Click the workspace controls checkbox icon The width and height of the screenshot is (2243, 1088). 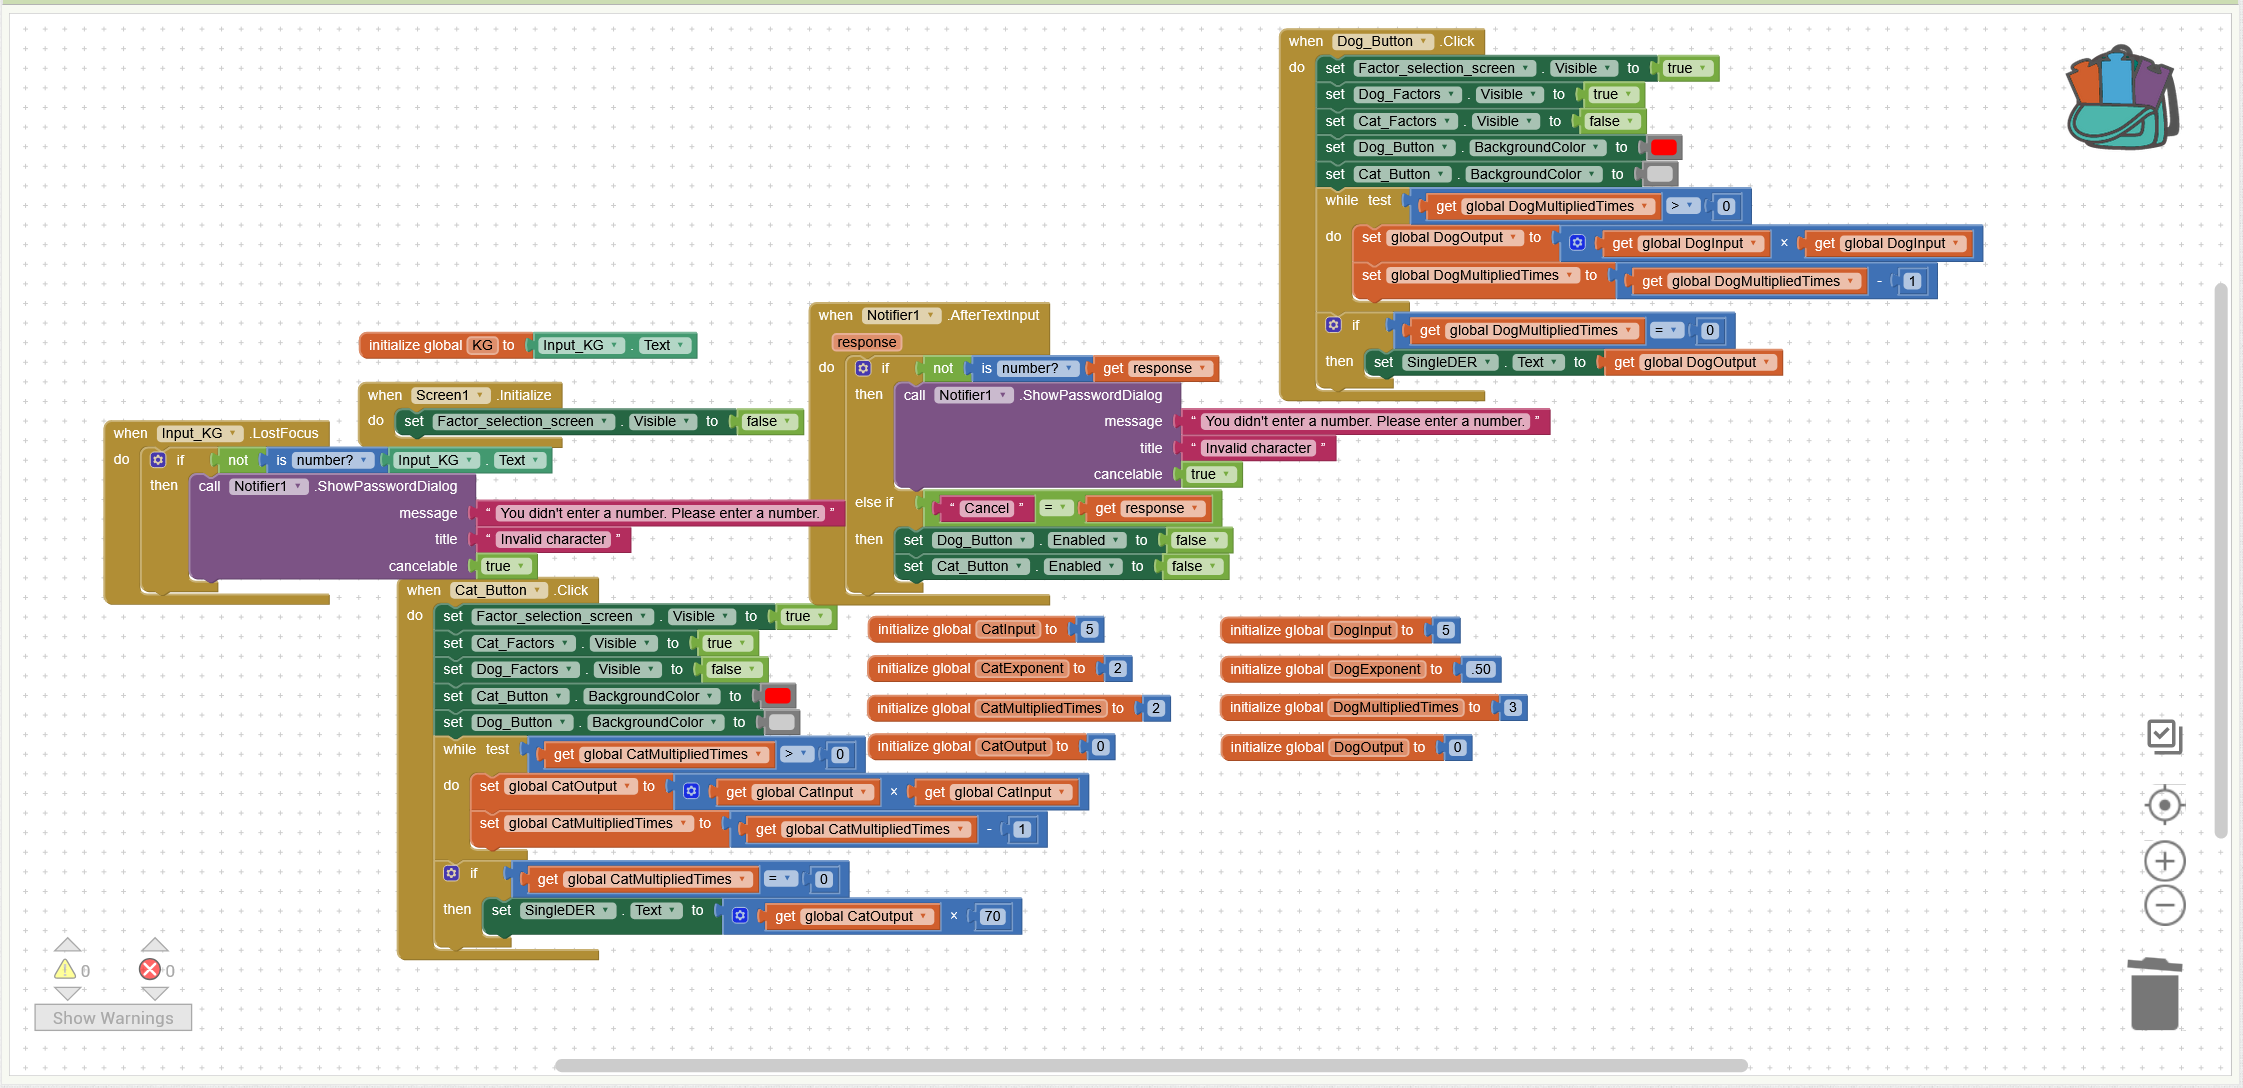point(2164,737)
